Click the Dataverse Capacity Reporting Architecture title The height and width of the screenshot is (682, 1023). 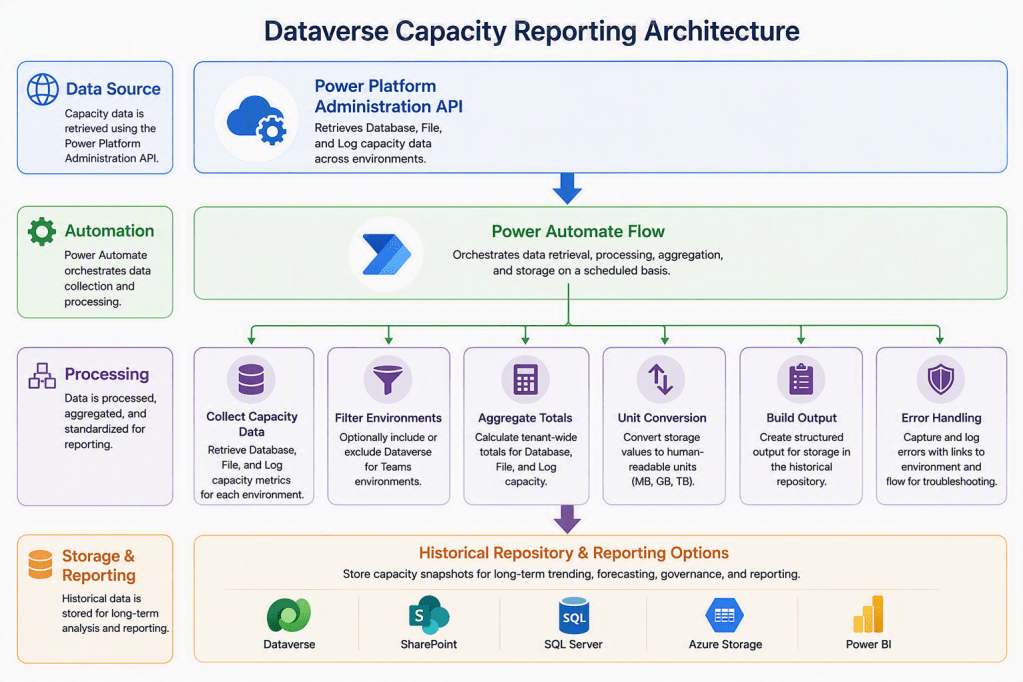click(532, 31)
